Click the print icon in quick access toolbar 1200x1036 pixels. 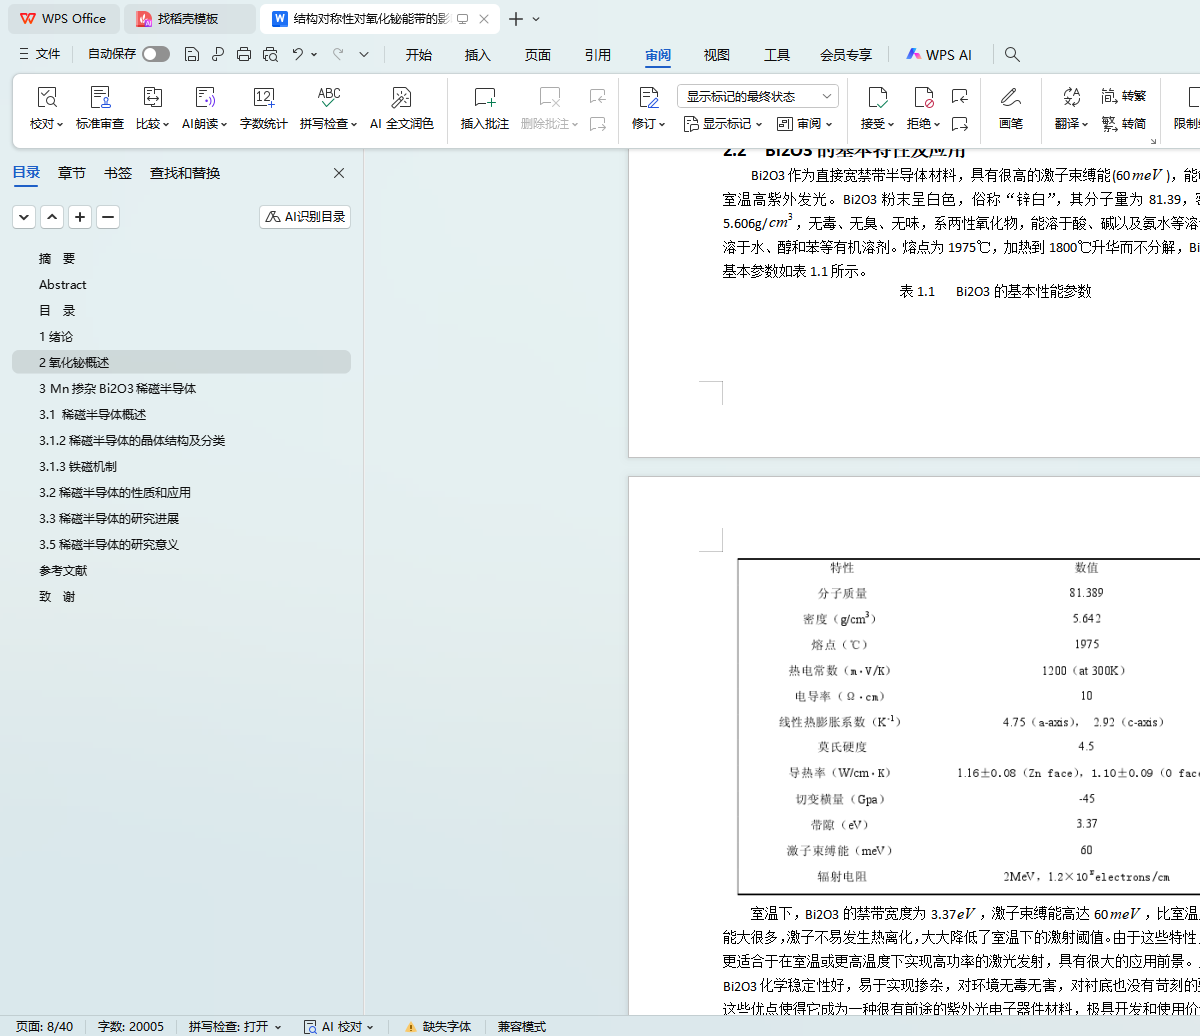click(x=244, y=54)
